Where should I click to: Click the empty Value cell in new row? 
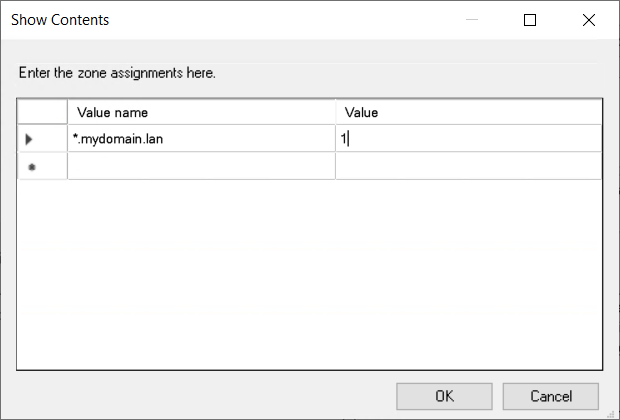pyautogui.click(x=468, y=167)
